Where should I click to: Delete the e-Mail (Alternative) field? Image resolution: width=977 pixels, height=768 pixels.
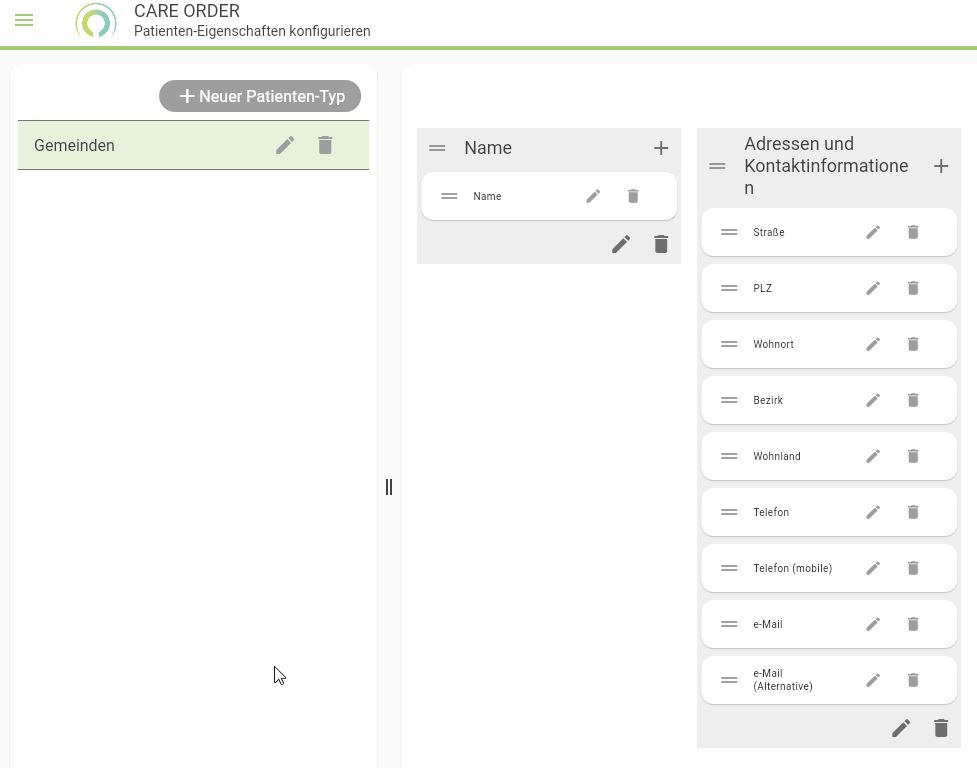(913, 680)
